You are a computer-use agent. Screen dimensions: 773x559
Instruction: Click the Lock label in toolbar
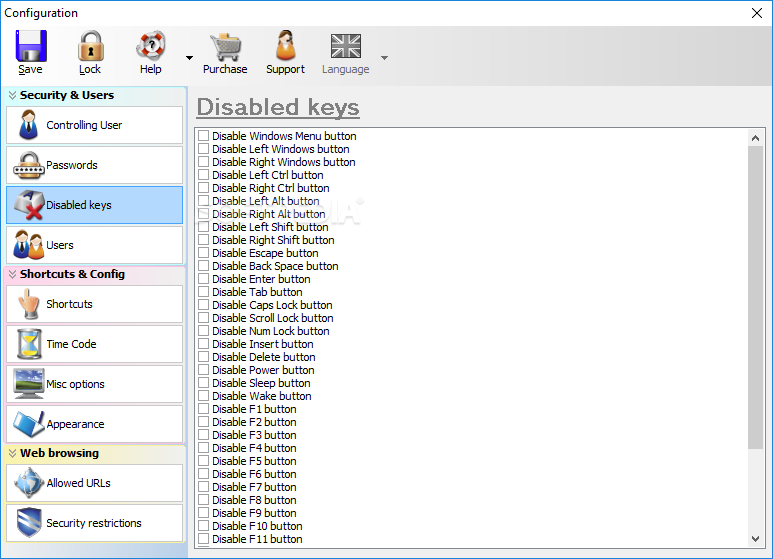coord(90,69)
